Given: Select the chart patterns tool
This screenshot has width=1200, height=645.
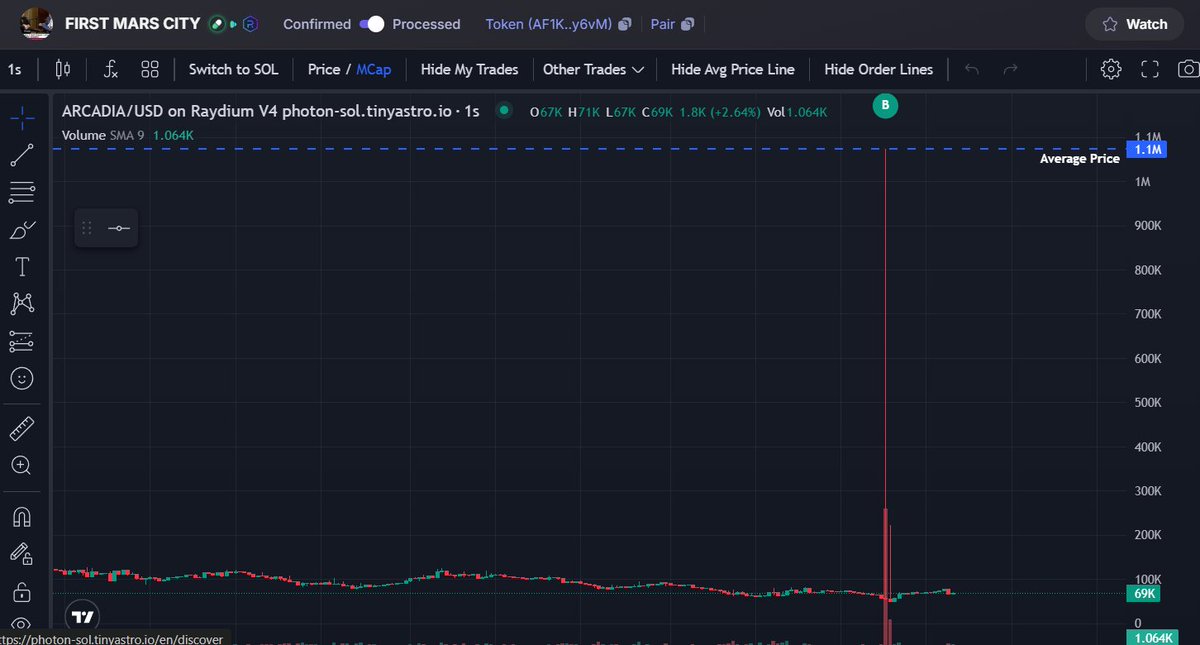Looking at the screenshot, I should (22, 303).
